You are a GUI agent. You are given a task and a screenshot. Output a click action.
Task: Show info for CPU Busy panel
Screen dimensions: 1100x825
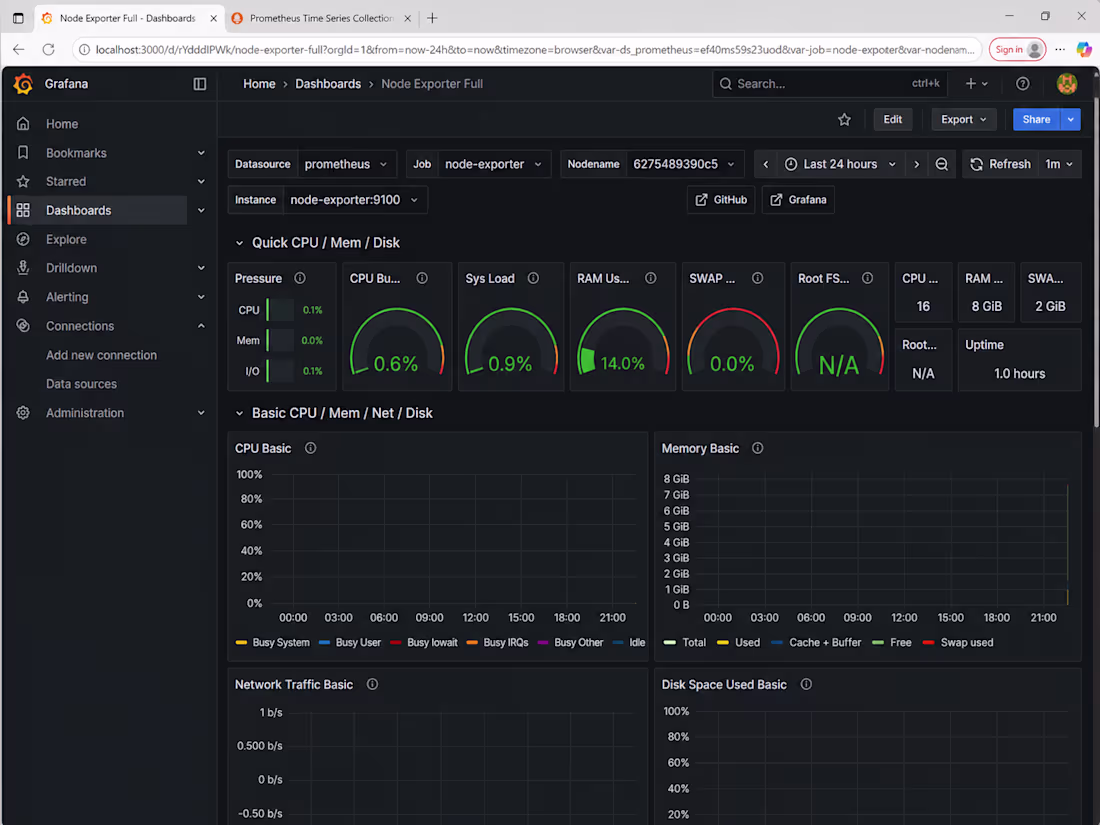point(422,279)
